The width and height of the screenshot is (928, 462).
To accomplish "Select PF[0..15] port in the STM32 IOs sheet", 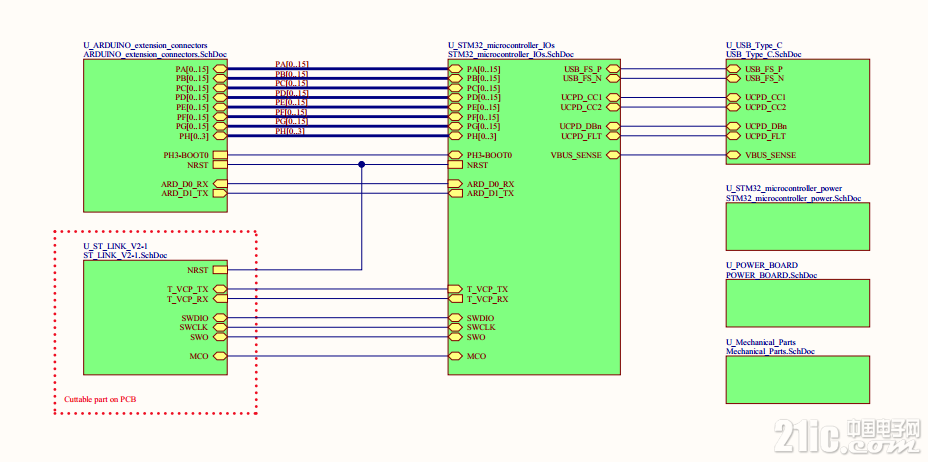I will [455, 117].
